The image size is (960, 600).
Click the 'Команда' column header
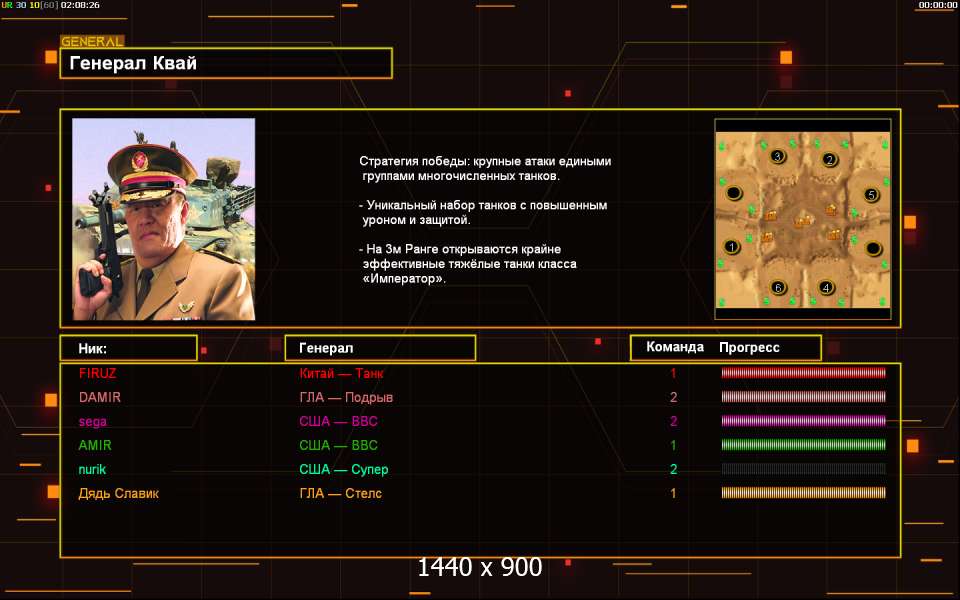click(x=675, y=347)
